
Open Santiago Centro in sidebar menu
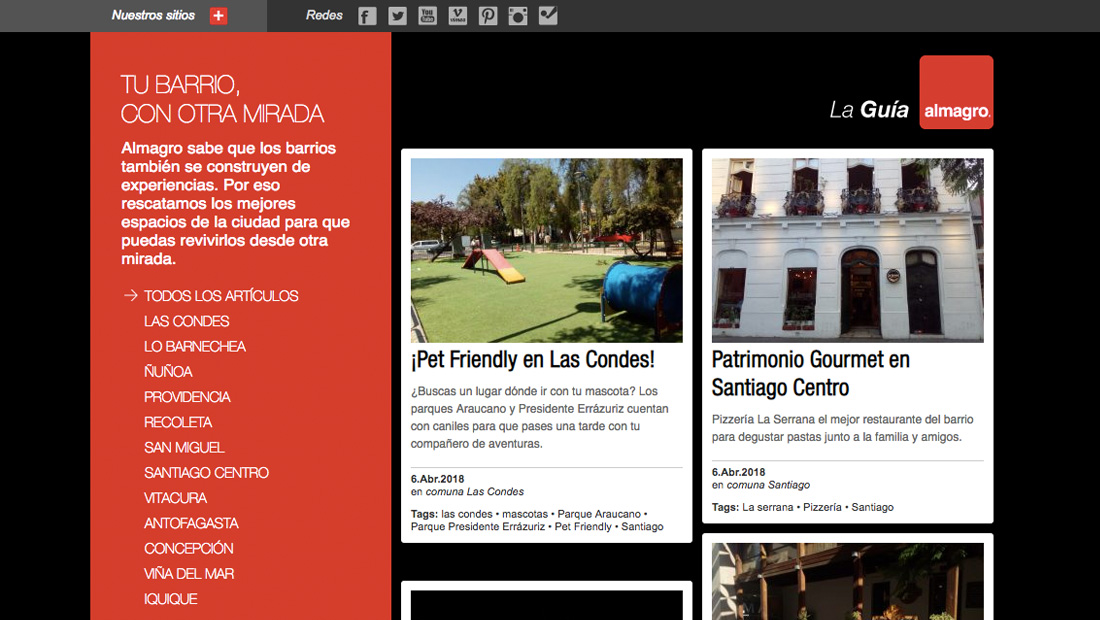coord(206,473)
